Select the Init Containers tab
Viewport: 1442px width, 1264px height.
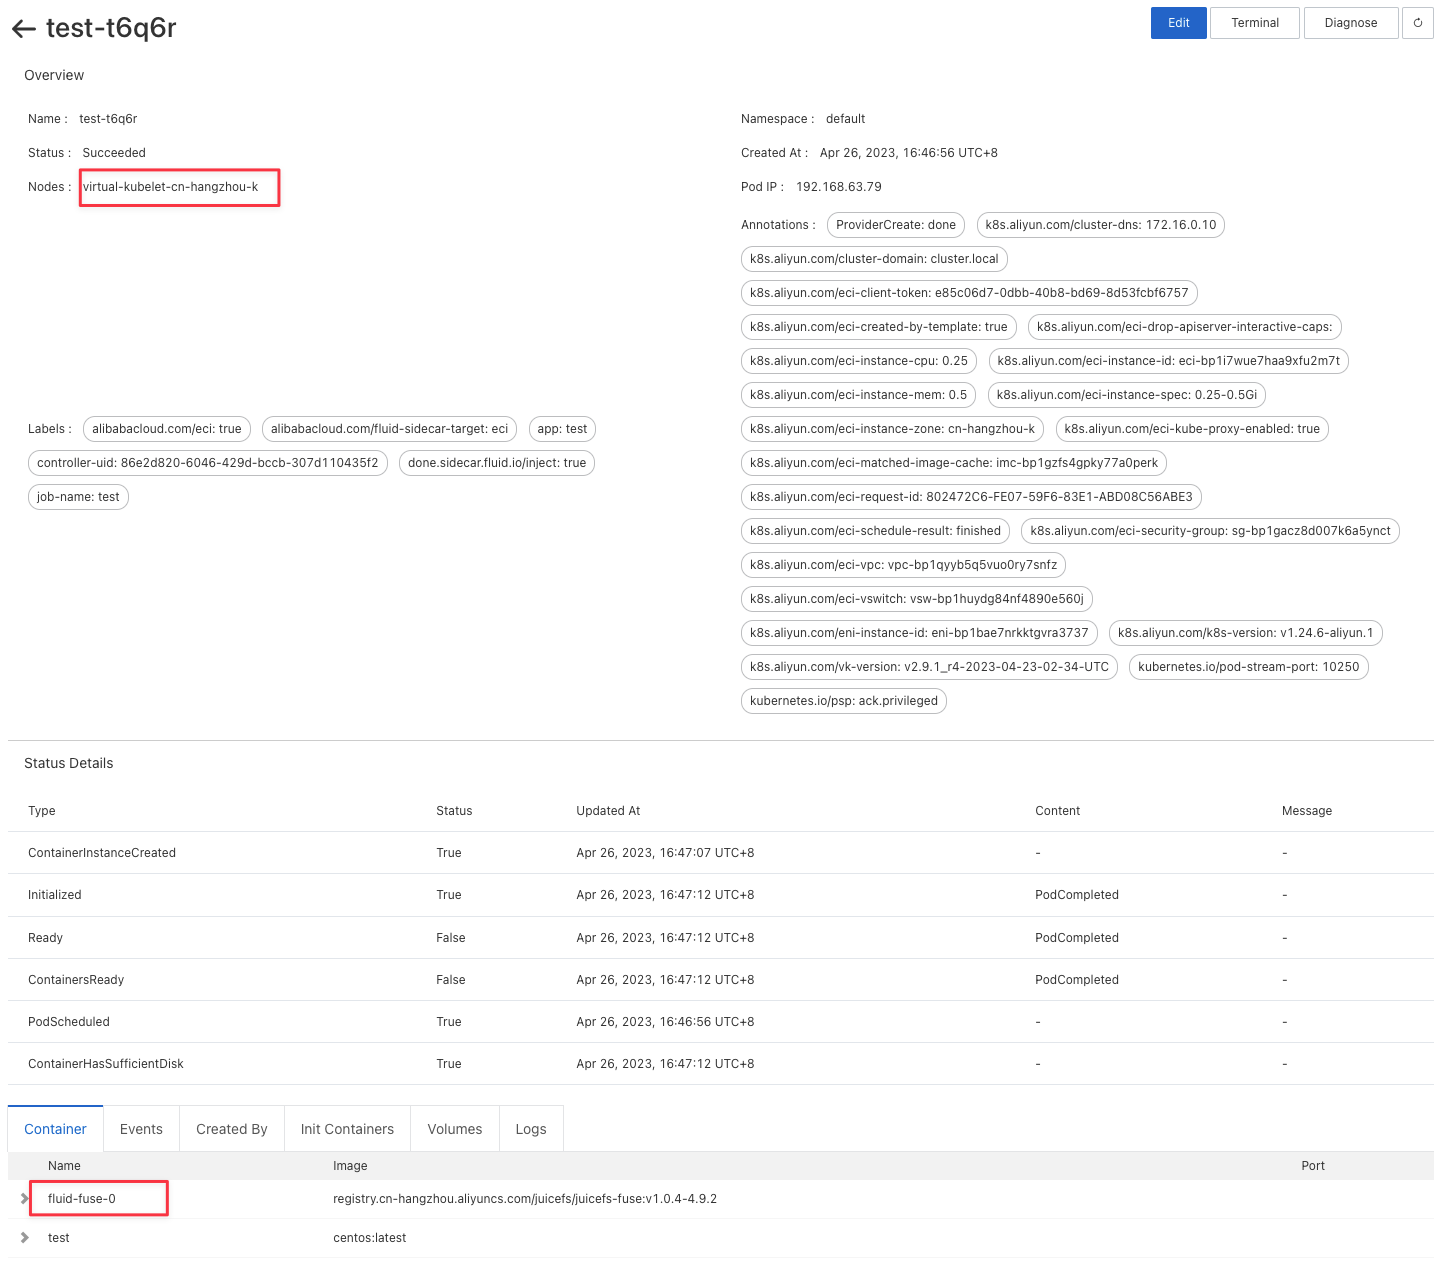point(347,1129)
